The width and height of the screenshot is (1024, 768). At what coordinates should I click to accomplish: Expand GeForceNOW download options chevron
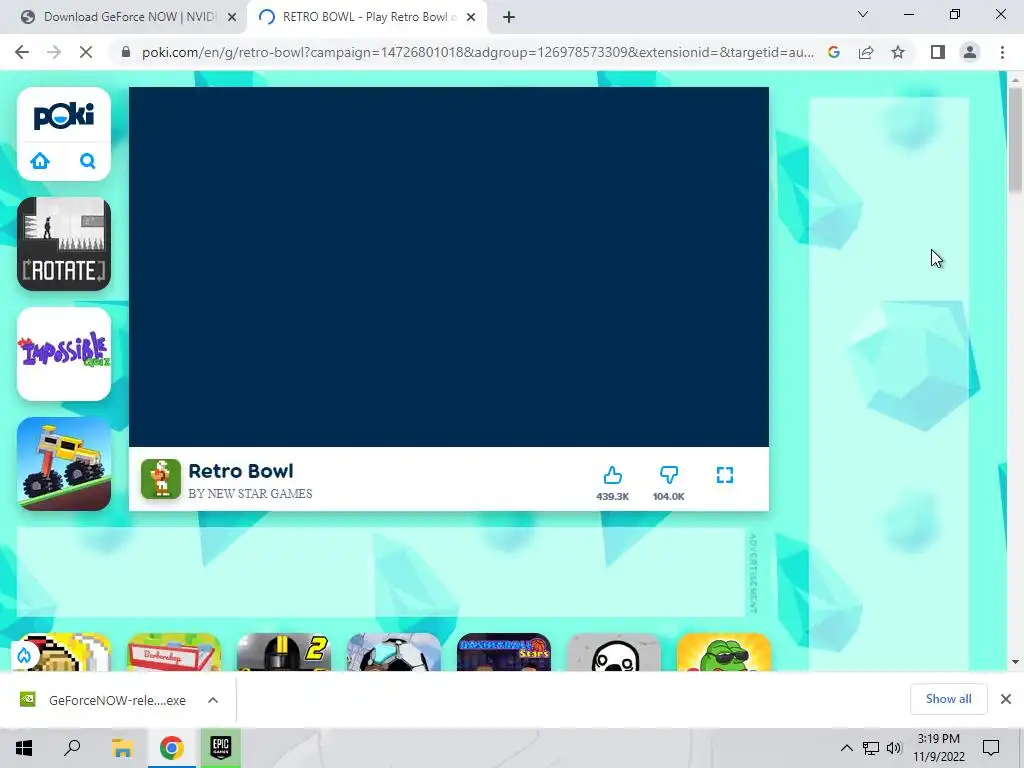(213, 700)
